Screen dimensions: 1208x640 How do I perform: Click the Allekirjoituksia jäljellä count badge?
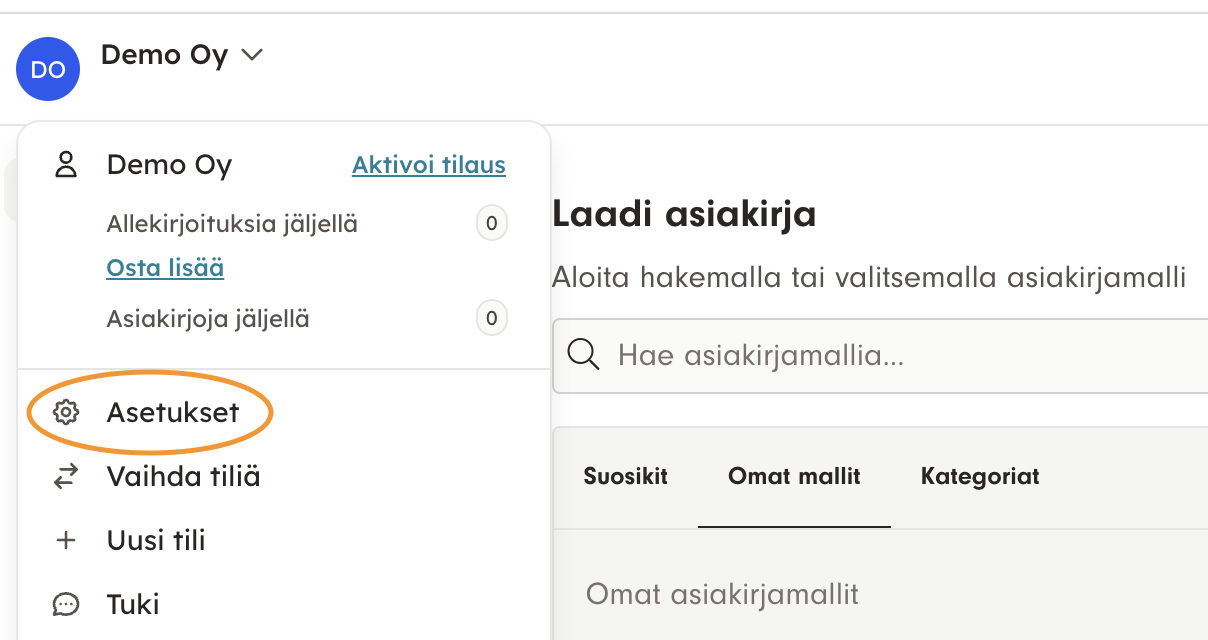491,224
